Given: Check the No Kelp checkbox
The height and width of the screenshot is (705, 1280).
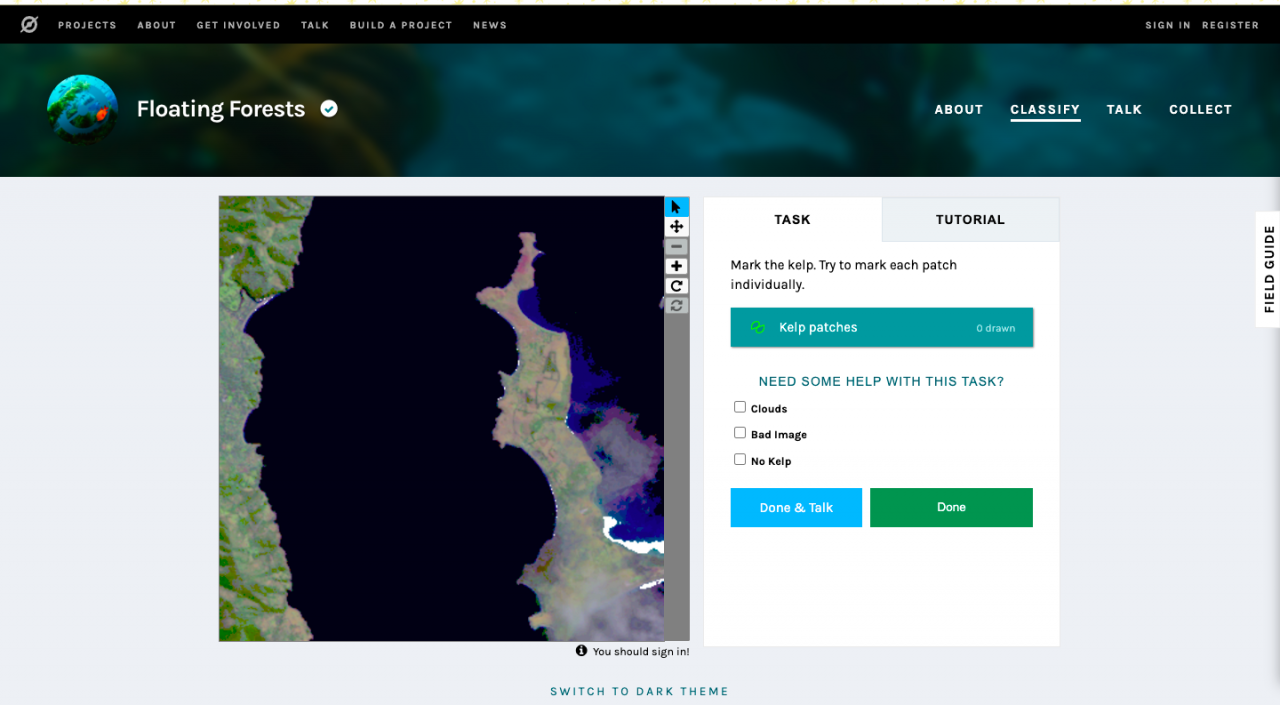Looking at the screenshot, I should (740, 460).
